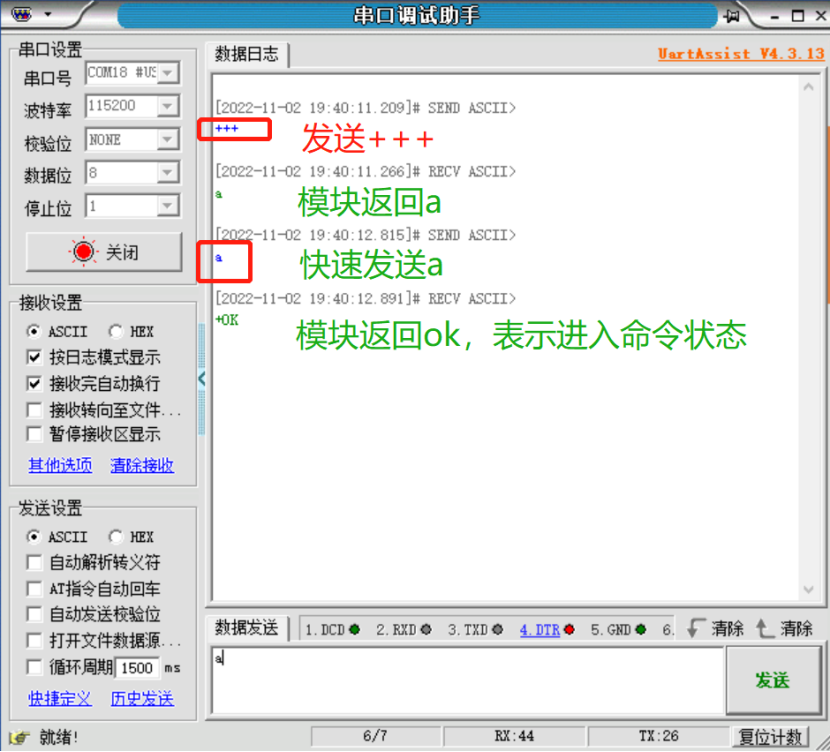Enable 暂停接收区显示 checkbox
Viewport: 830px width, 752px height.
[x=34, y=434]
